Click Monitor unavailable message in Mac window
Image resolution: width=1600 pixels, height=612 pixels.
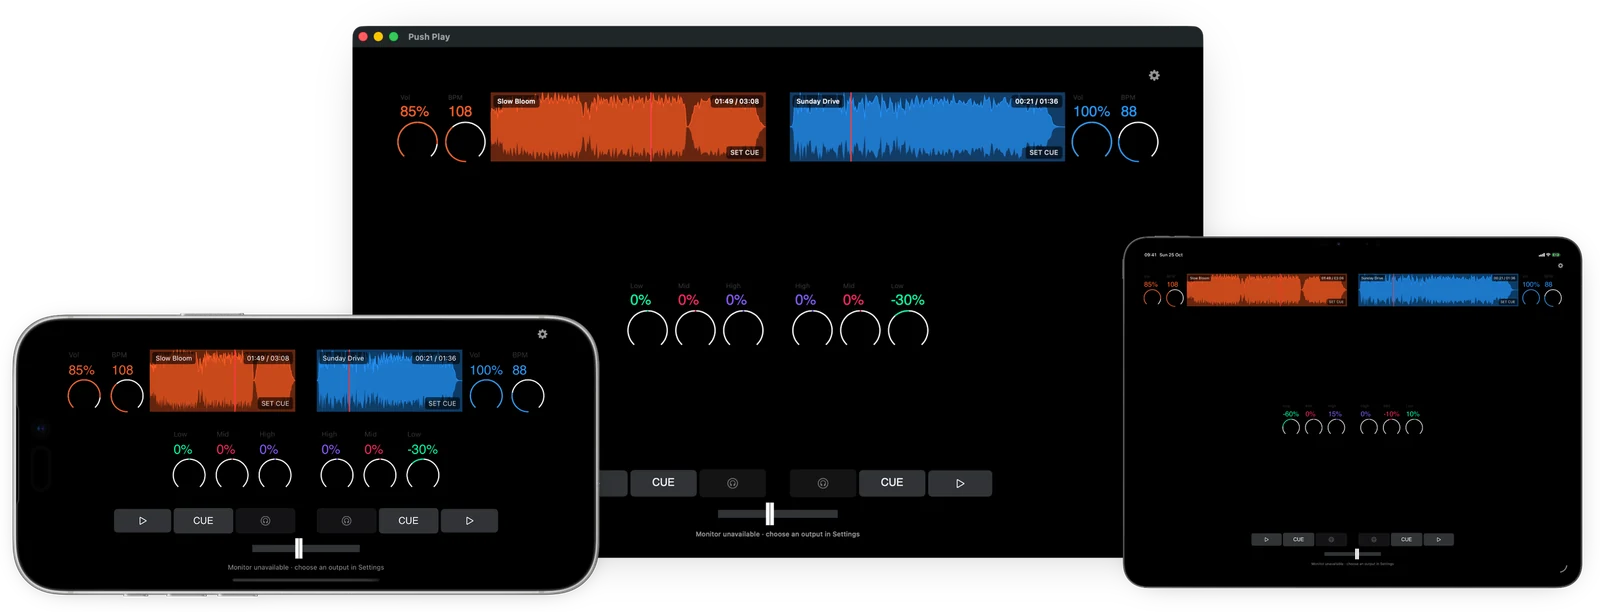[778, 534]
